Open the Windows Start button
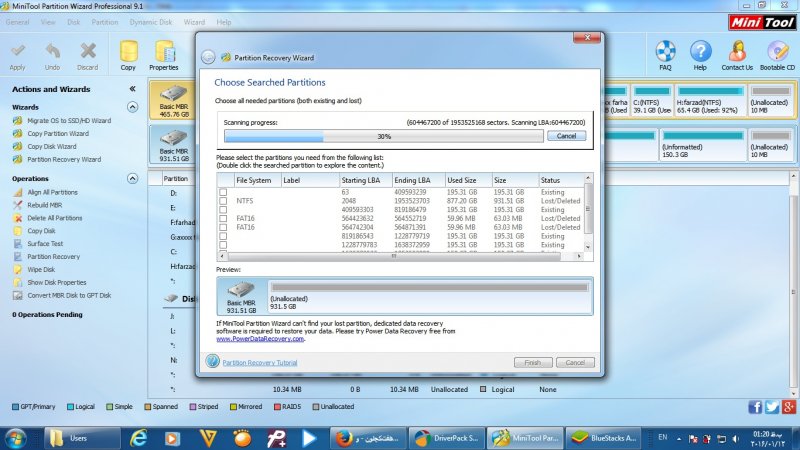Image resolution: width=800 pixels, height=450 pixels. (x=15, y=438)
